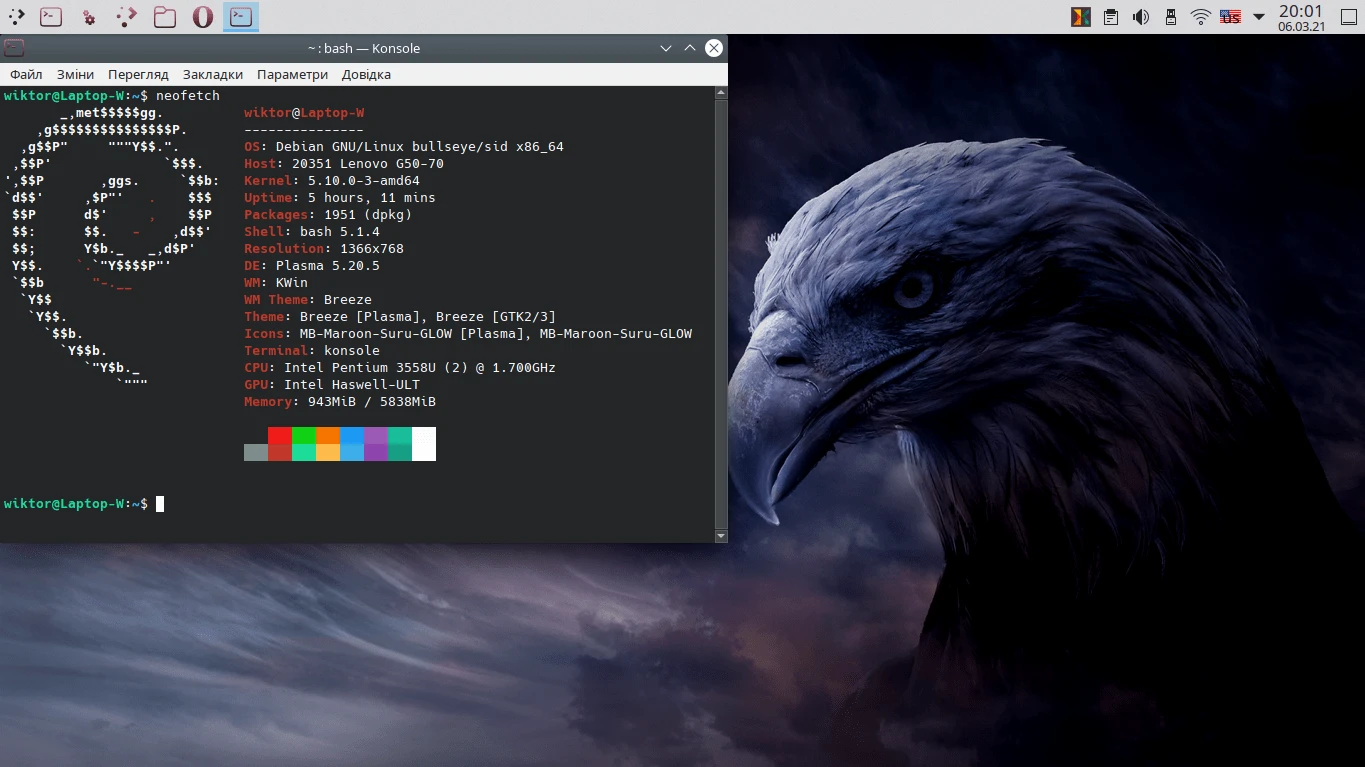1365x767 pixels.
Task: Open the Wi-Fi networks tray icon
Action: tap(1200, 16)
